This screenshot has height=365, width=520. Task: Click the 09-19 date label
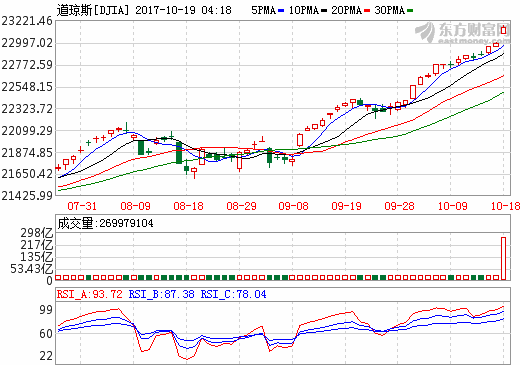coord(346,206)
